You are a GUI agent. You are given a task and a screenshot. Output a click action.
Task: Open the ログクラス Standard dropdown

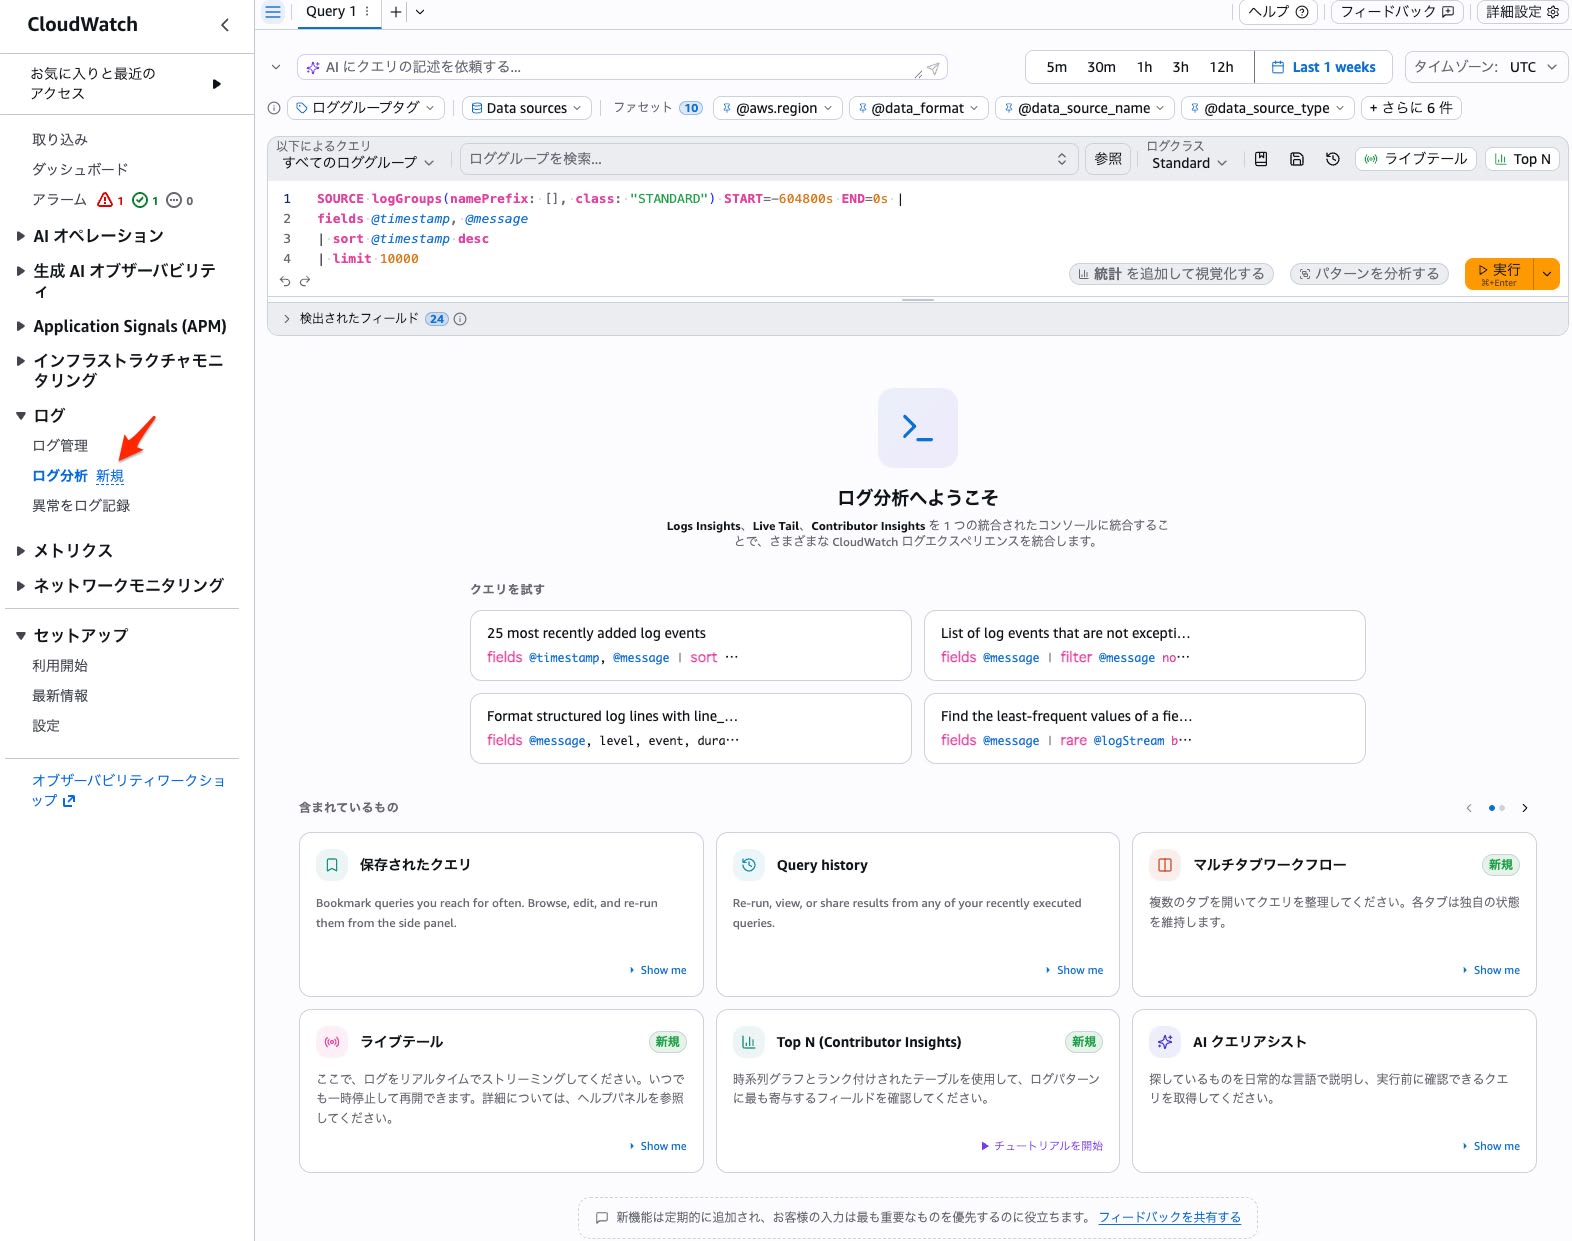pos(1189,163)
